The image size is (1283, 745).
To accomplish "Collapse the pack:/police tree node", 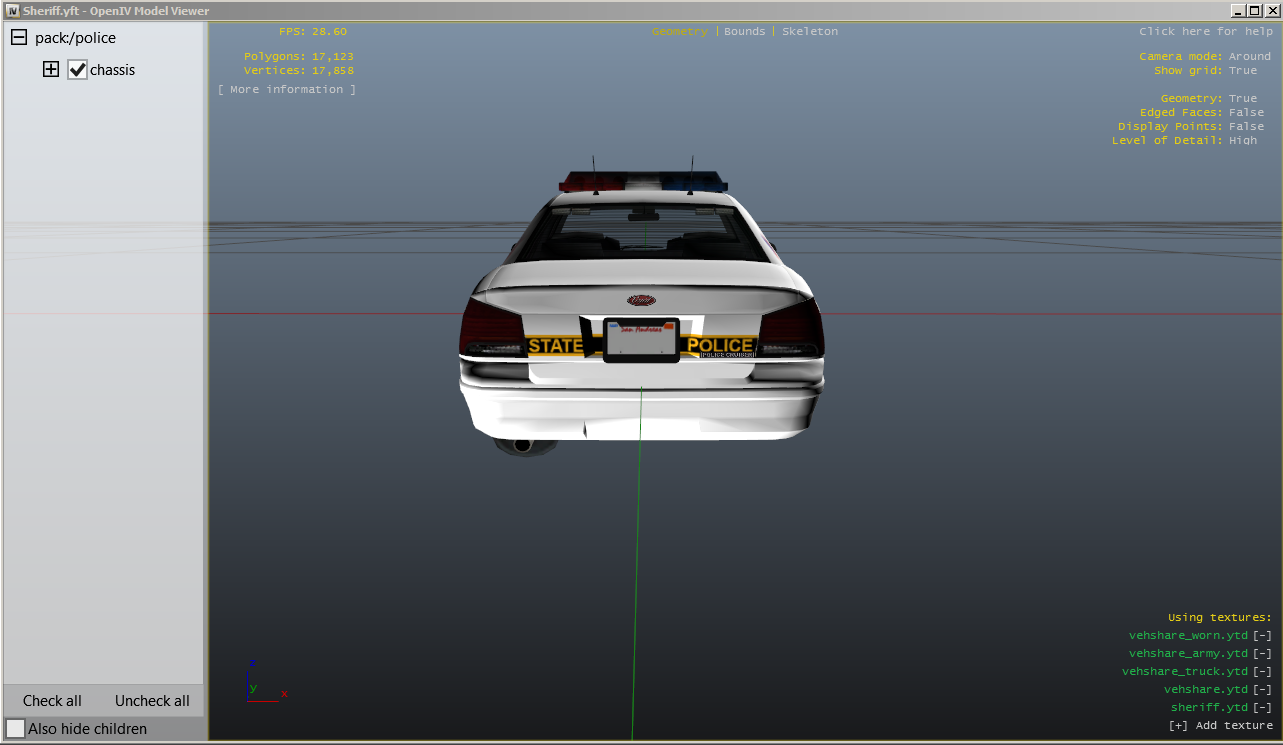I will (18, 38).
